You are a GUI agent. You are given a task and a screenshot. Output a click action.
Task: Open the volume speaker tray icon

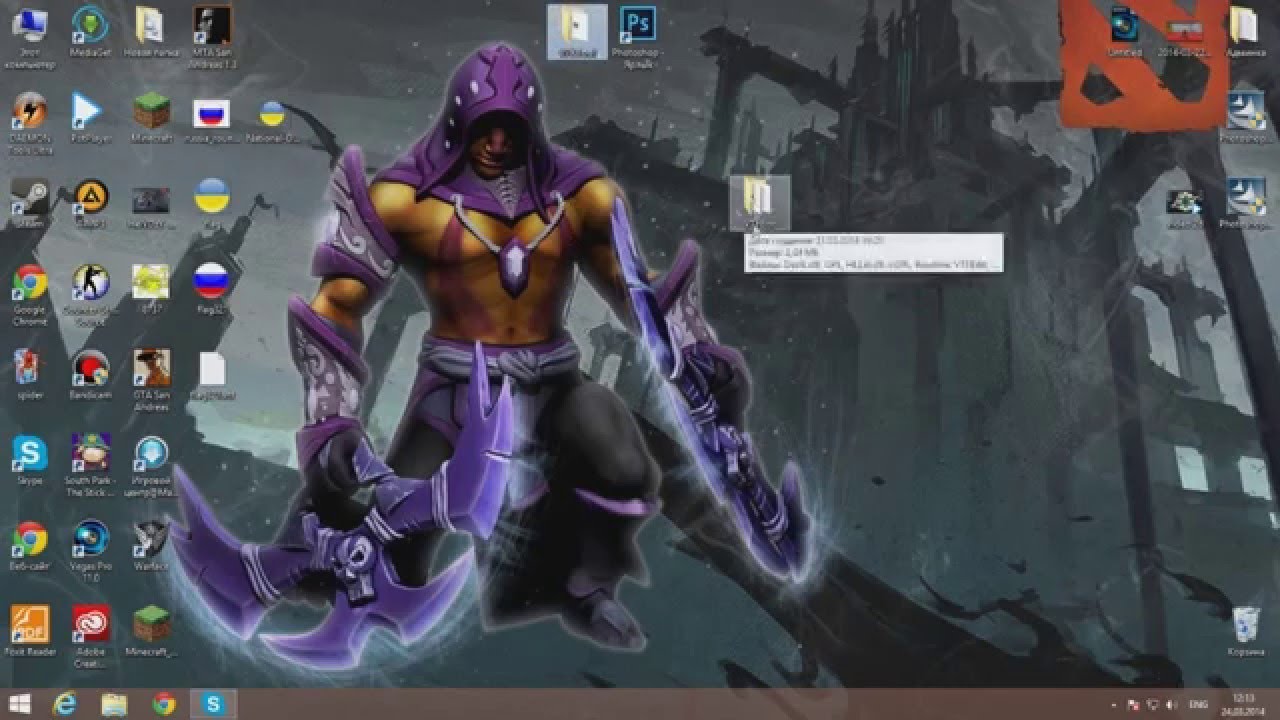1171,704
